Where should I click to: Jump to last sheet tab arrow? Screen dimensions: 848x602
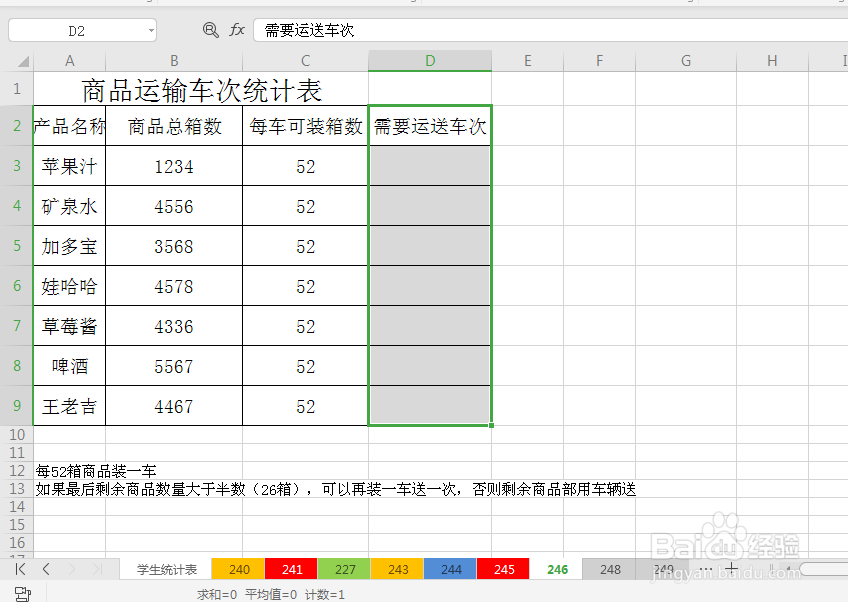[97, 568]
